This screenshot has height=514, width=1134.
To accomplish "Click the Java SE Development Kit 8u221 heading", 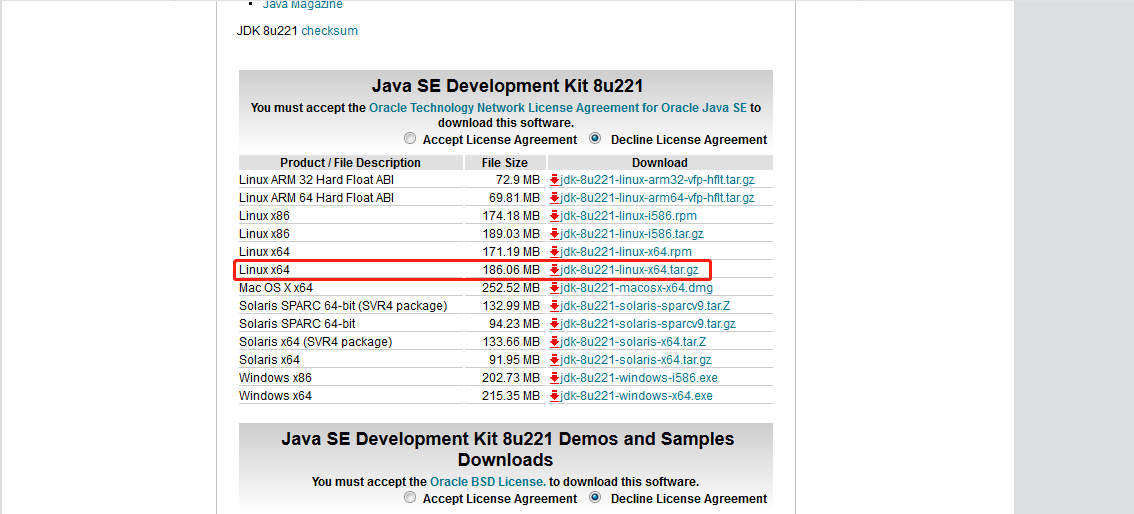I will point(507,87).
